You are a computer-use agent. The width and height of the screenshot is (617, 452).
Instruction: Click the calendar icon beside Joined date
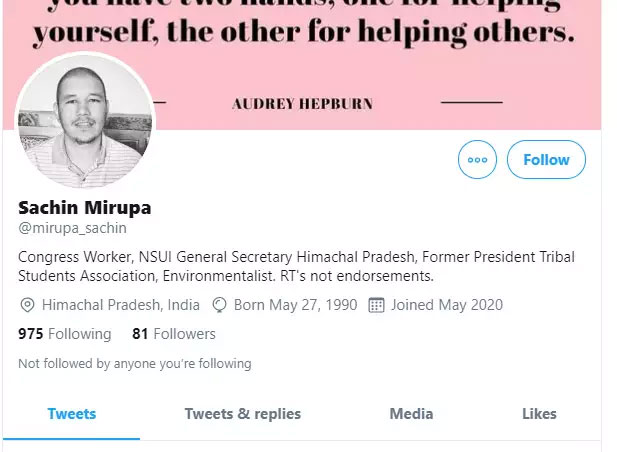pos(377,305)
